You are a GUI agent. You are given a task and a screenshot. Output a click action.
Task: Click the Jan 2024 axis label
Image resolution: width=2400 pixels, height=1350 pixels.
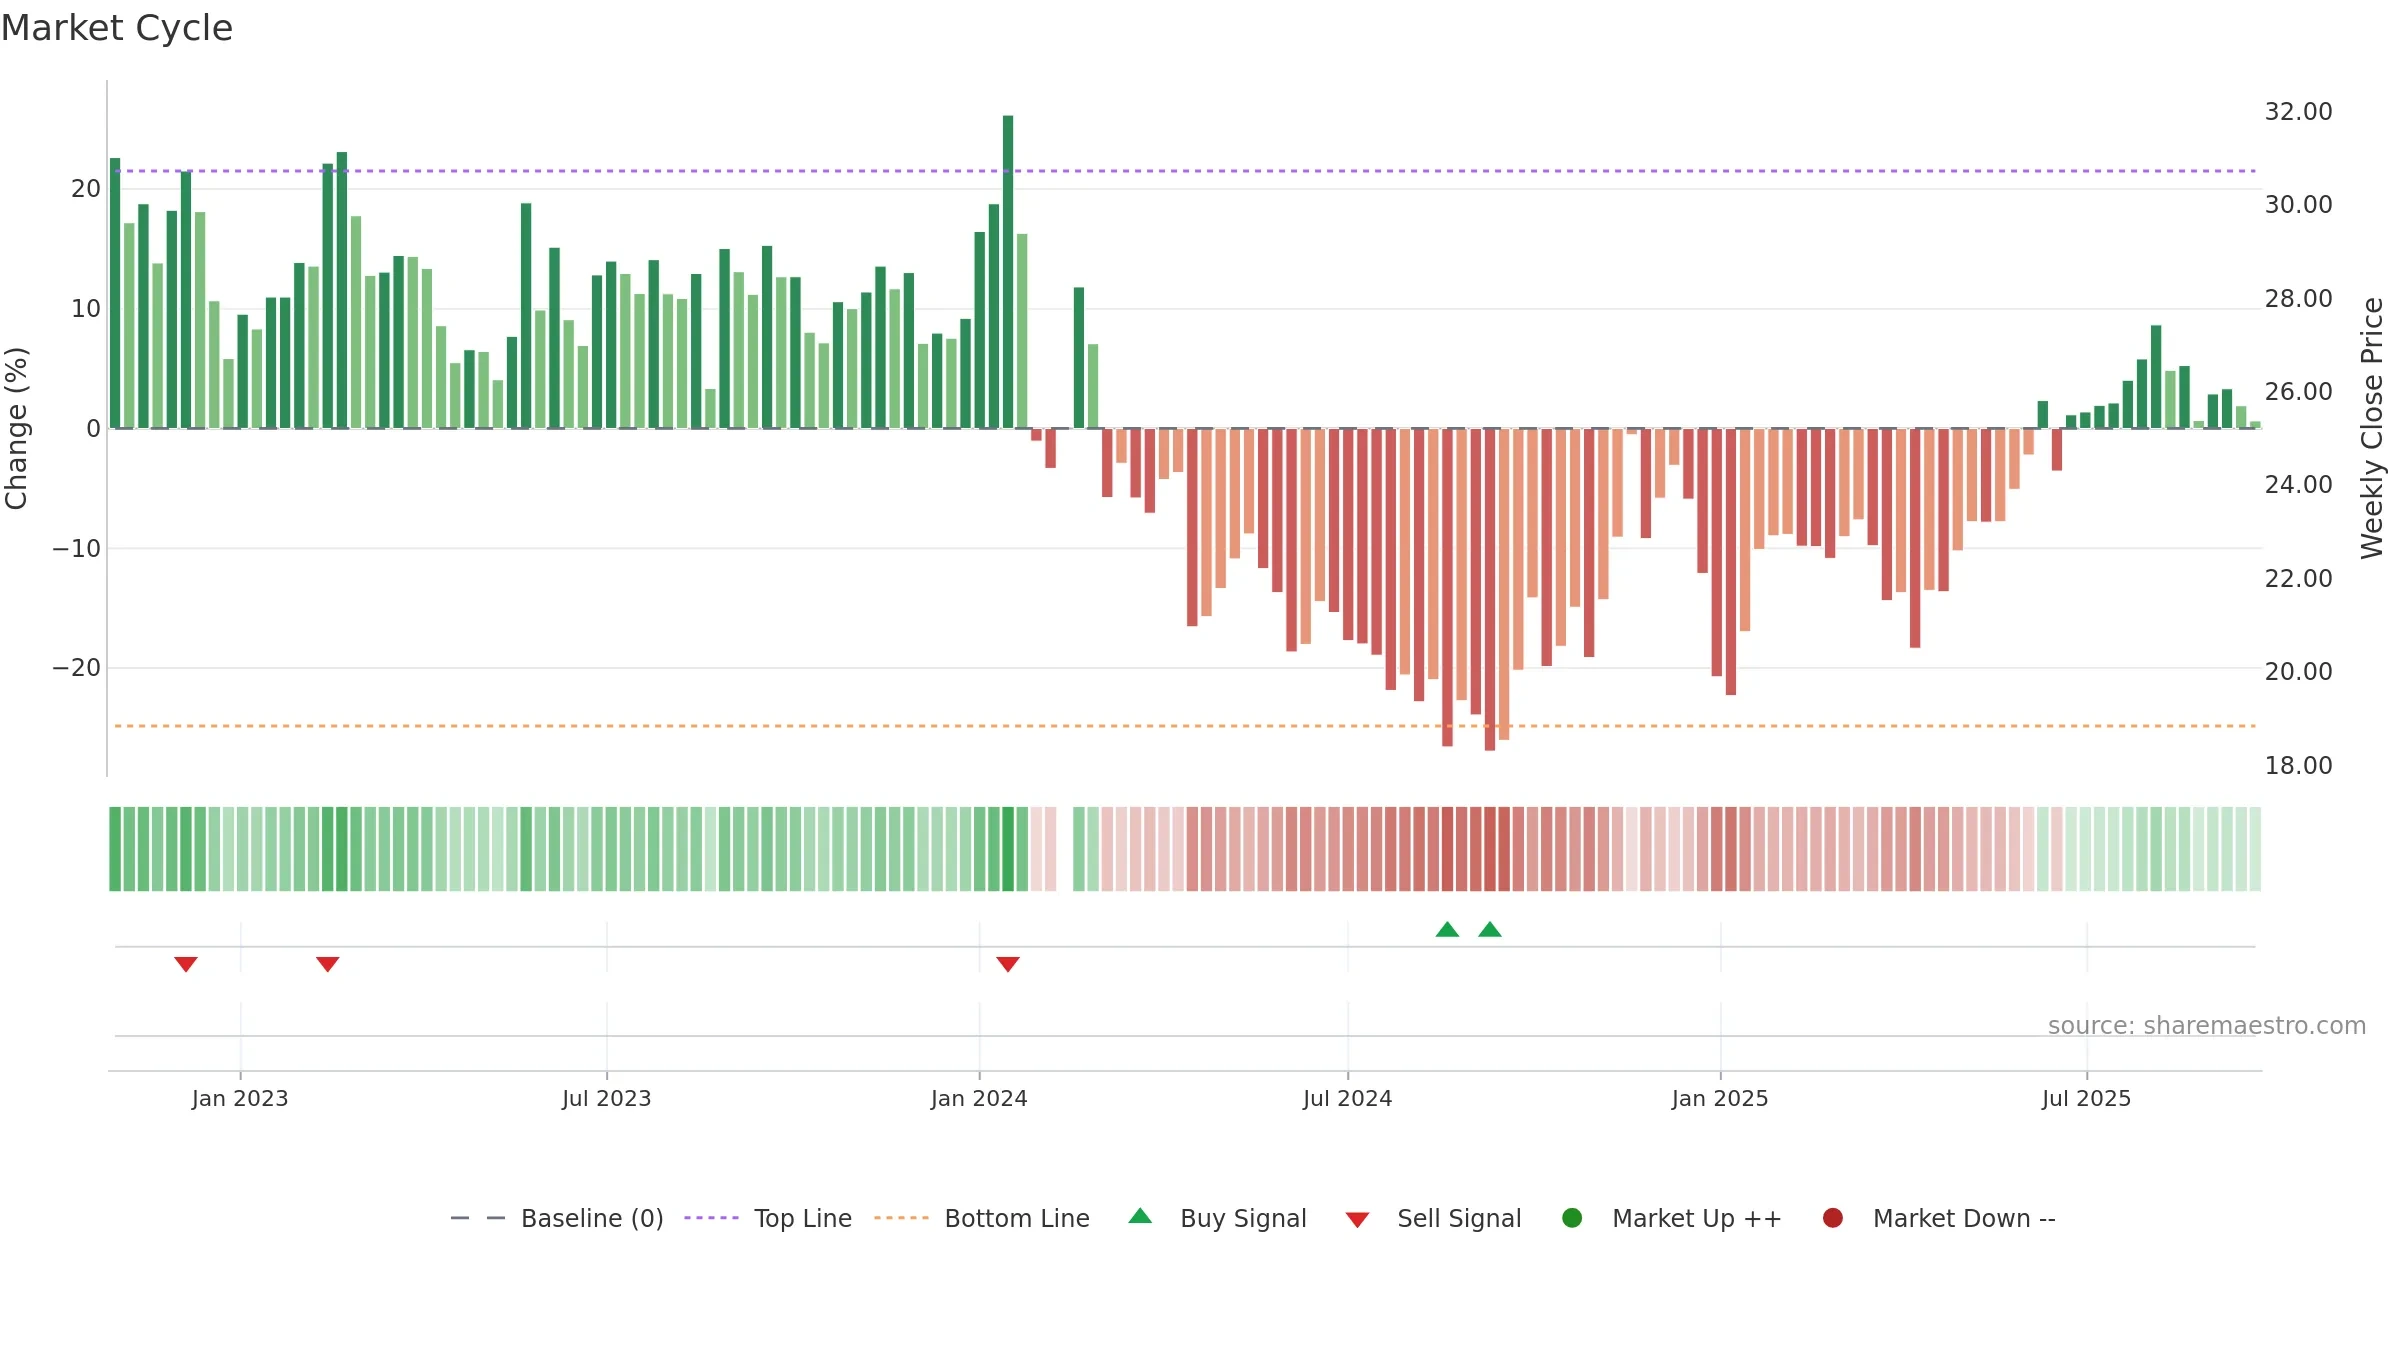[x=979, y=1098]
